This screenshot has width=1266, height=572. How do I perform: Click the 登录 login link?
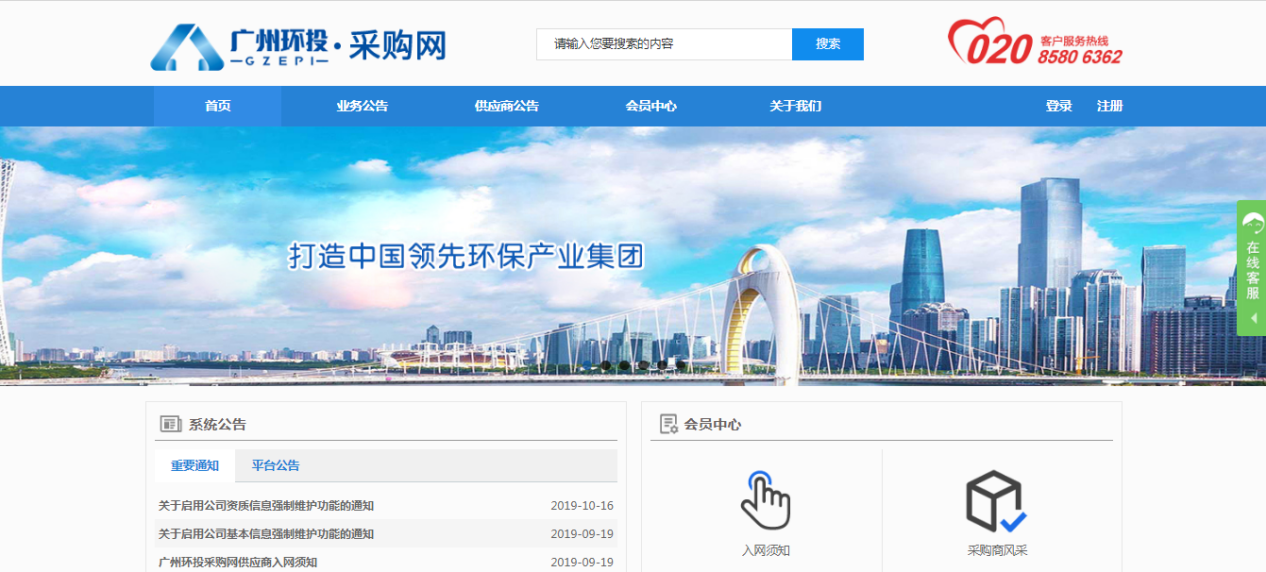tap(1059, 106)
